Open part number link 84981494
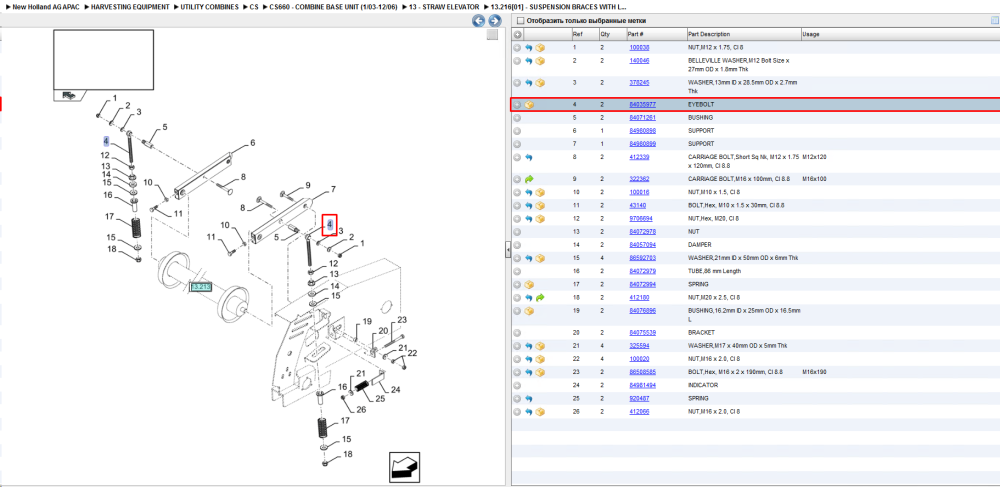1000x487 pixels. pos(642,386)
